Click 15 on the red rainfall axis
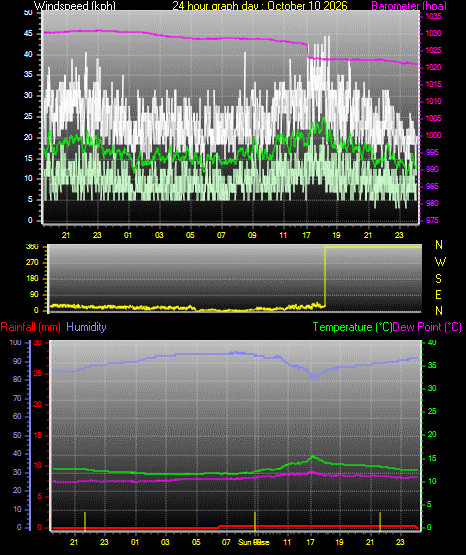The height and width of the screenshot is (555, 466). coord(38,435)
